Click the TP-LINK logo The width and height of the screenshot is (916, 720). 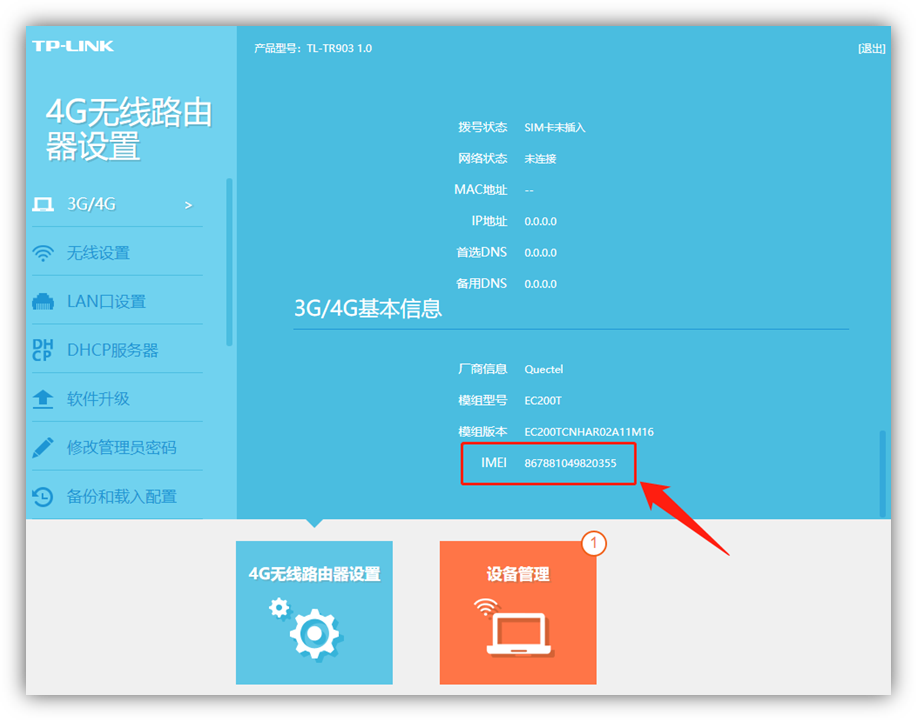73,46
